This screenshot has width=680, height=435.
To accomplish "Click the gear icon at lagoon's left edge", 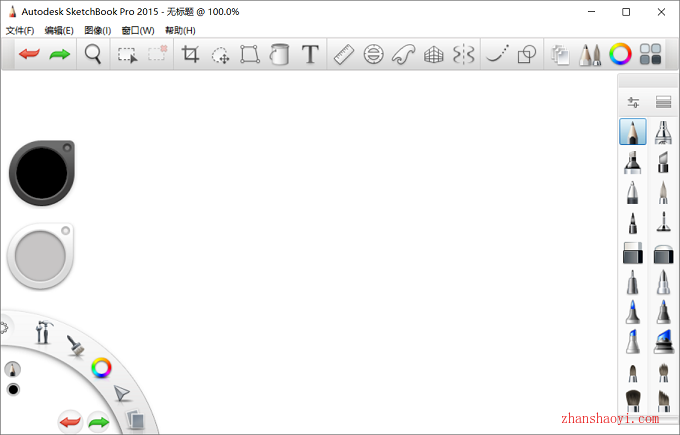I will pyautogui.click(x=4, y=328).
